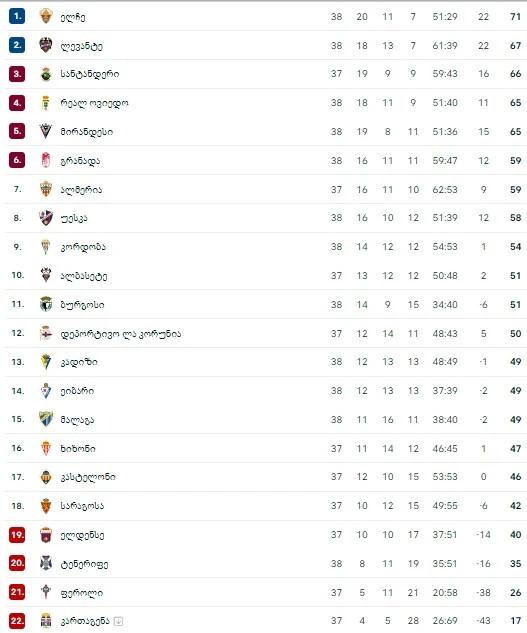Open the კორდობა team name link
527x633 pixels.
[x=83, y=247]
